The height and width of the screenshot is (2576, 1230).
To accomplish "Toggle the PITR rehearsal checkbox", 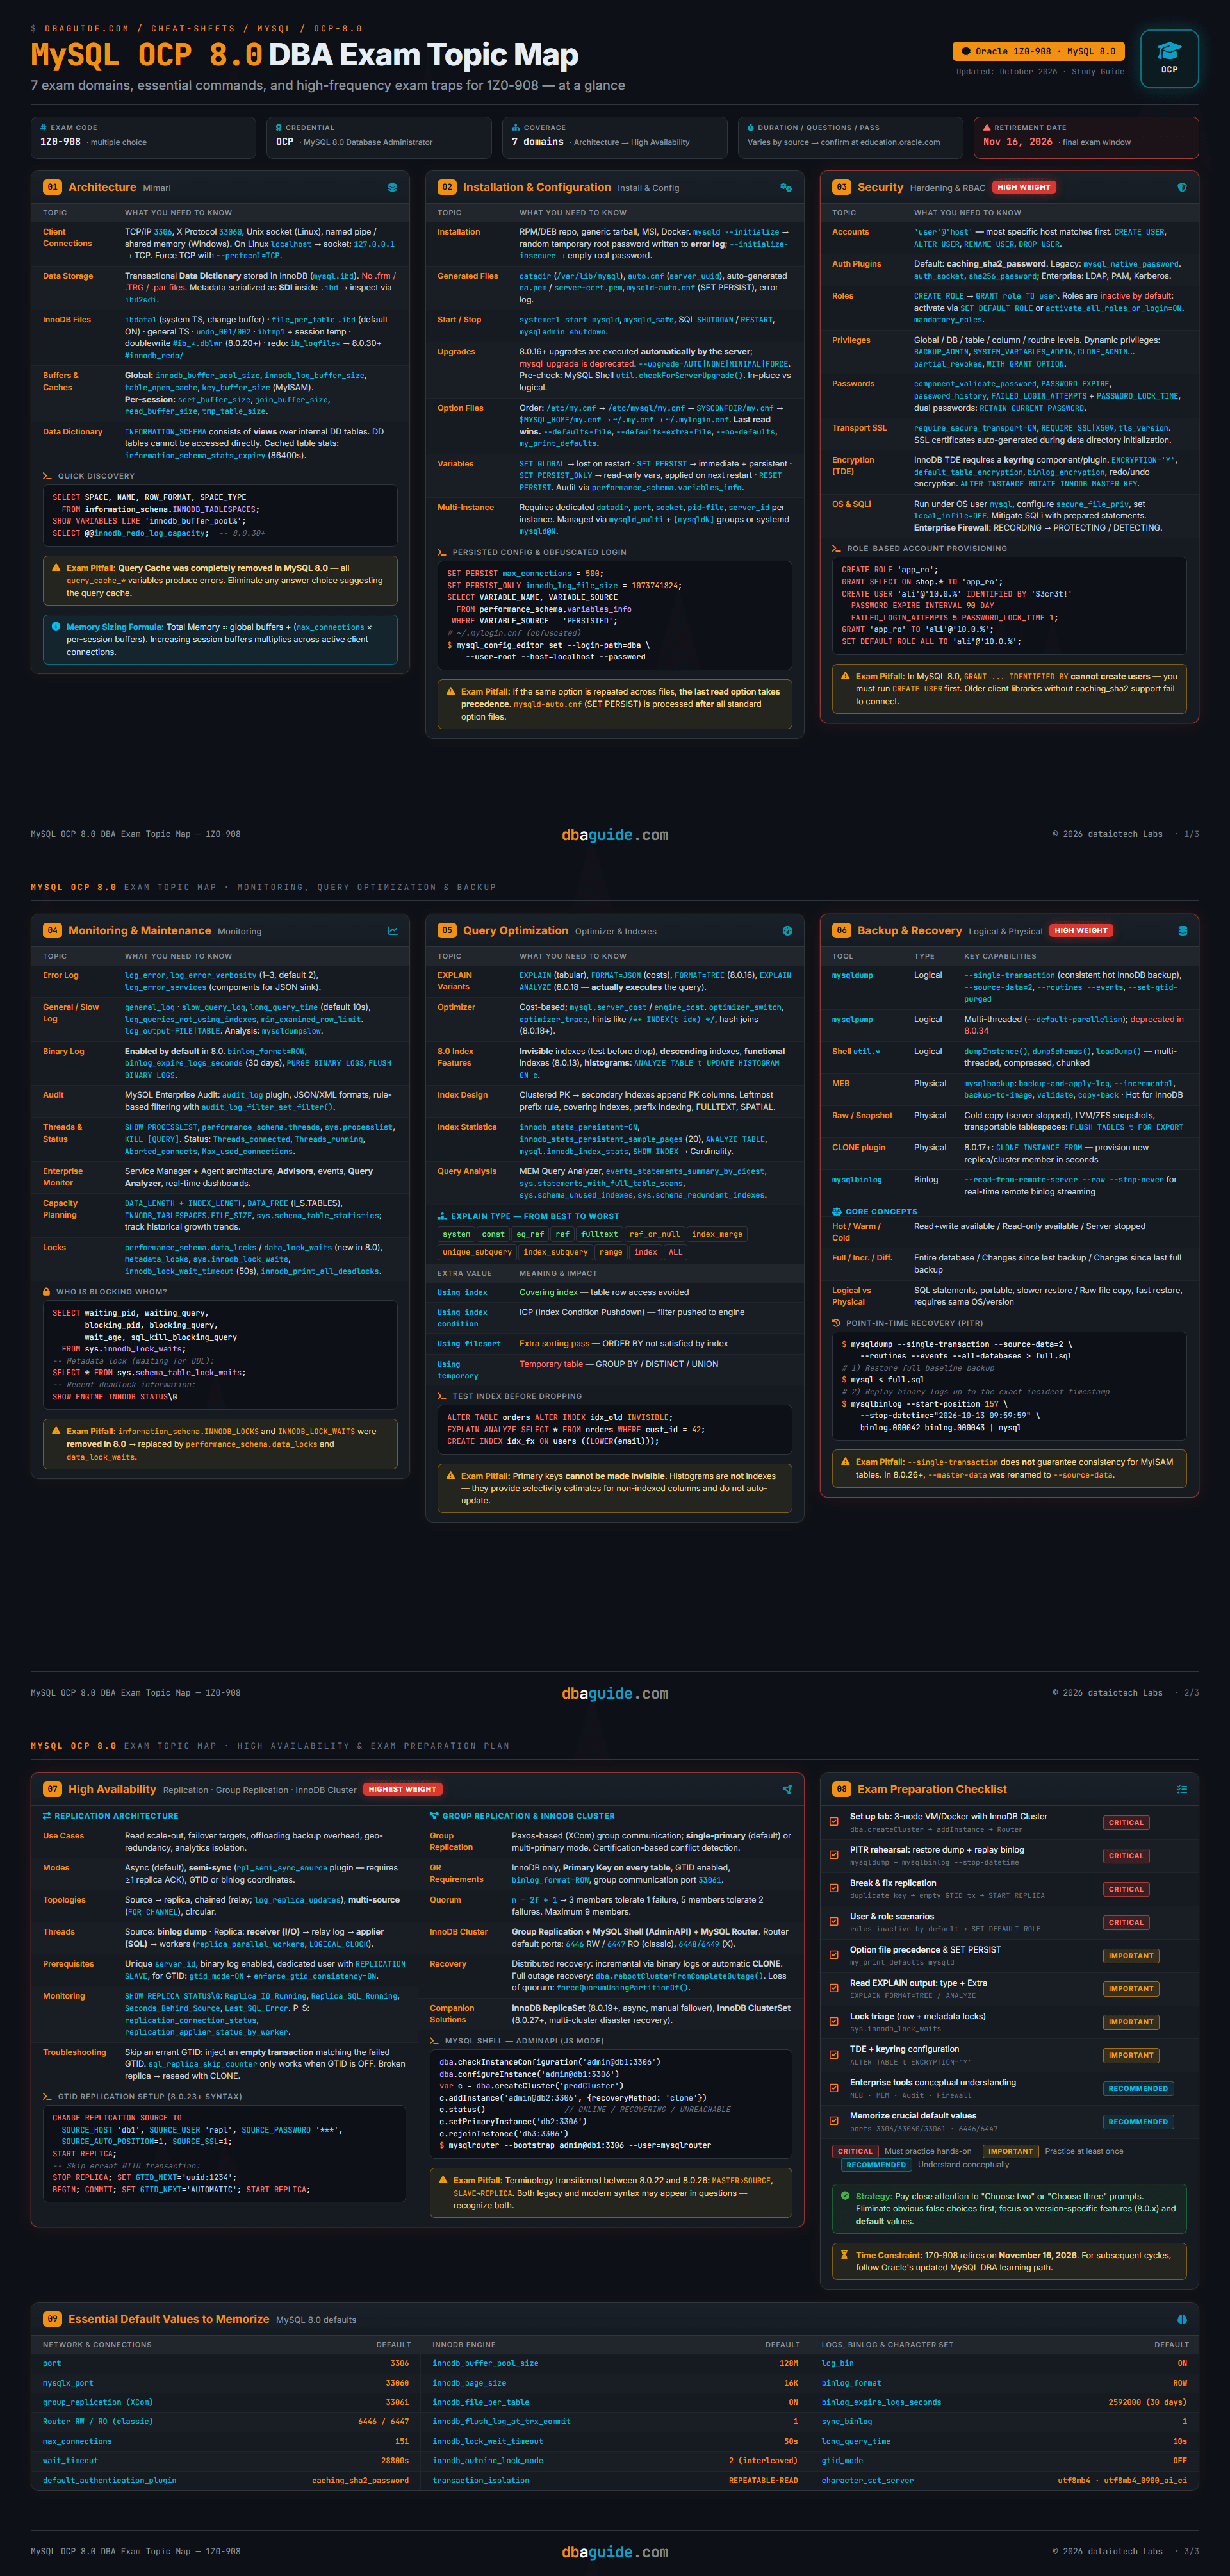I will [834, 1855].
